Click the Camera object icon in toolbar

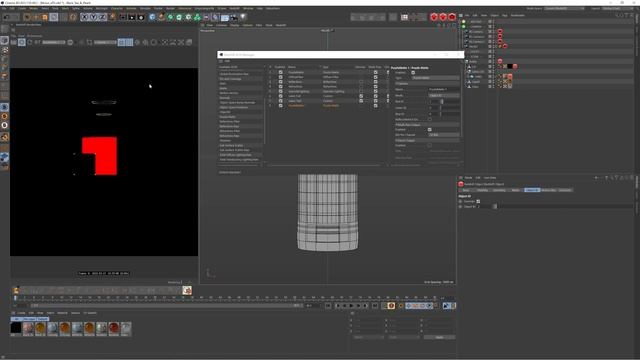pyautogui.click(x=234, y=17)
